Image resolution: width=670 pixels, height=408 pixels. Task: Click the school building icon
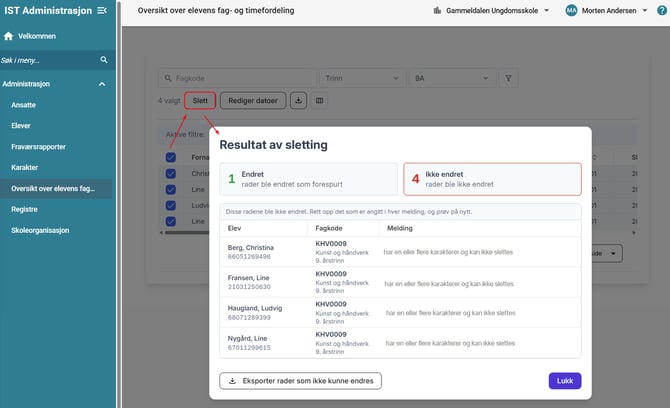437,10
